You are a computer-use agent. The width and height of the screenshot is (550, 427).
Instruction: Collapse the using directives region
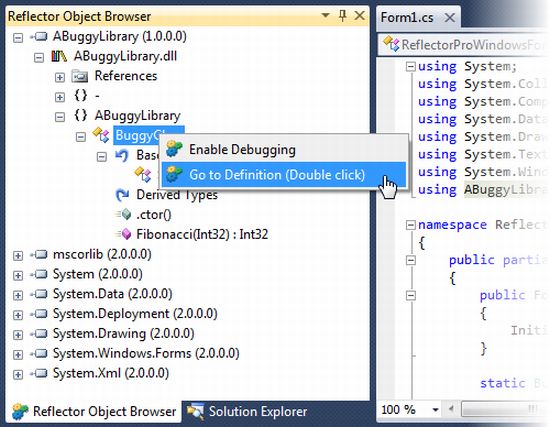pyautogui.click(x=410, y=66)
